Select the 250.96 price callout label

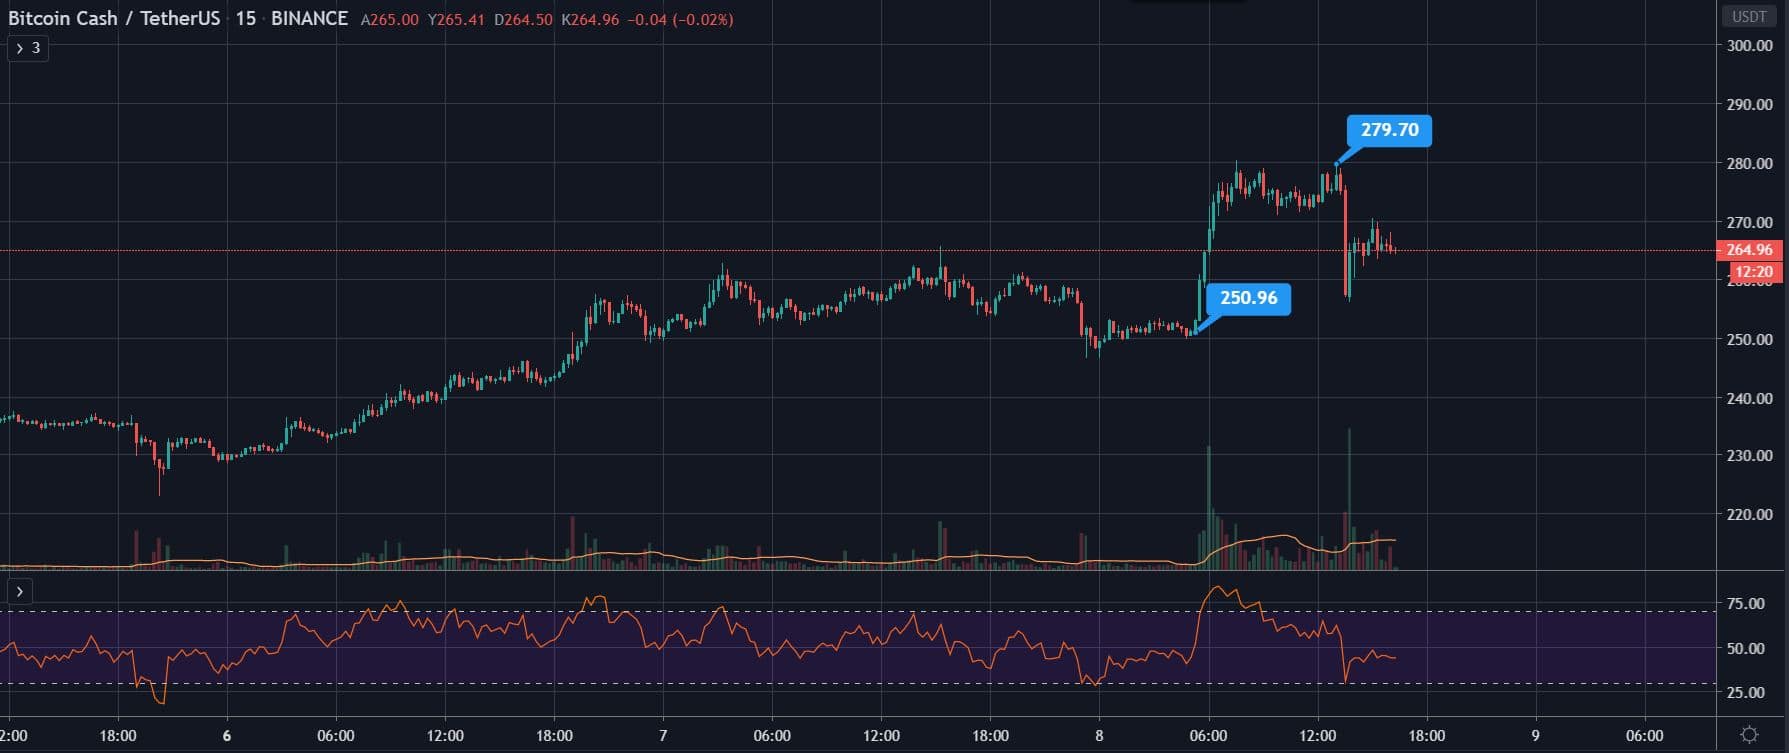[1248, 298]
